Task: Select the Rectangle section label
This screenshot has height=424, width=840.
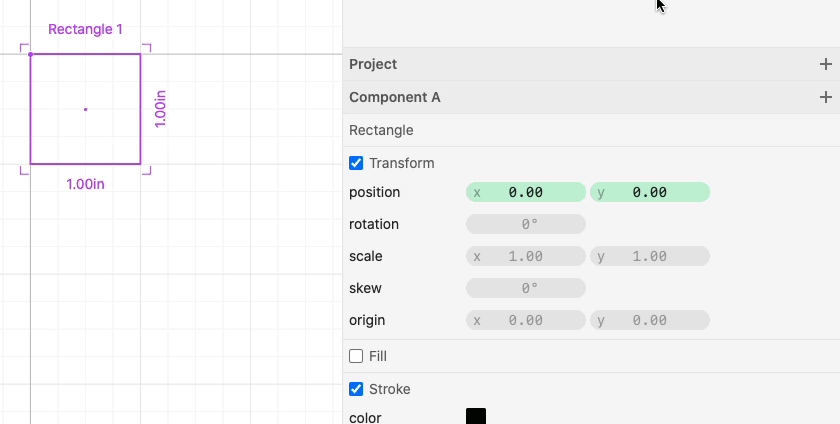Action: point(381,130)
